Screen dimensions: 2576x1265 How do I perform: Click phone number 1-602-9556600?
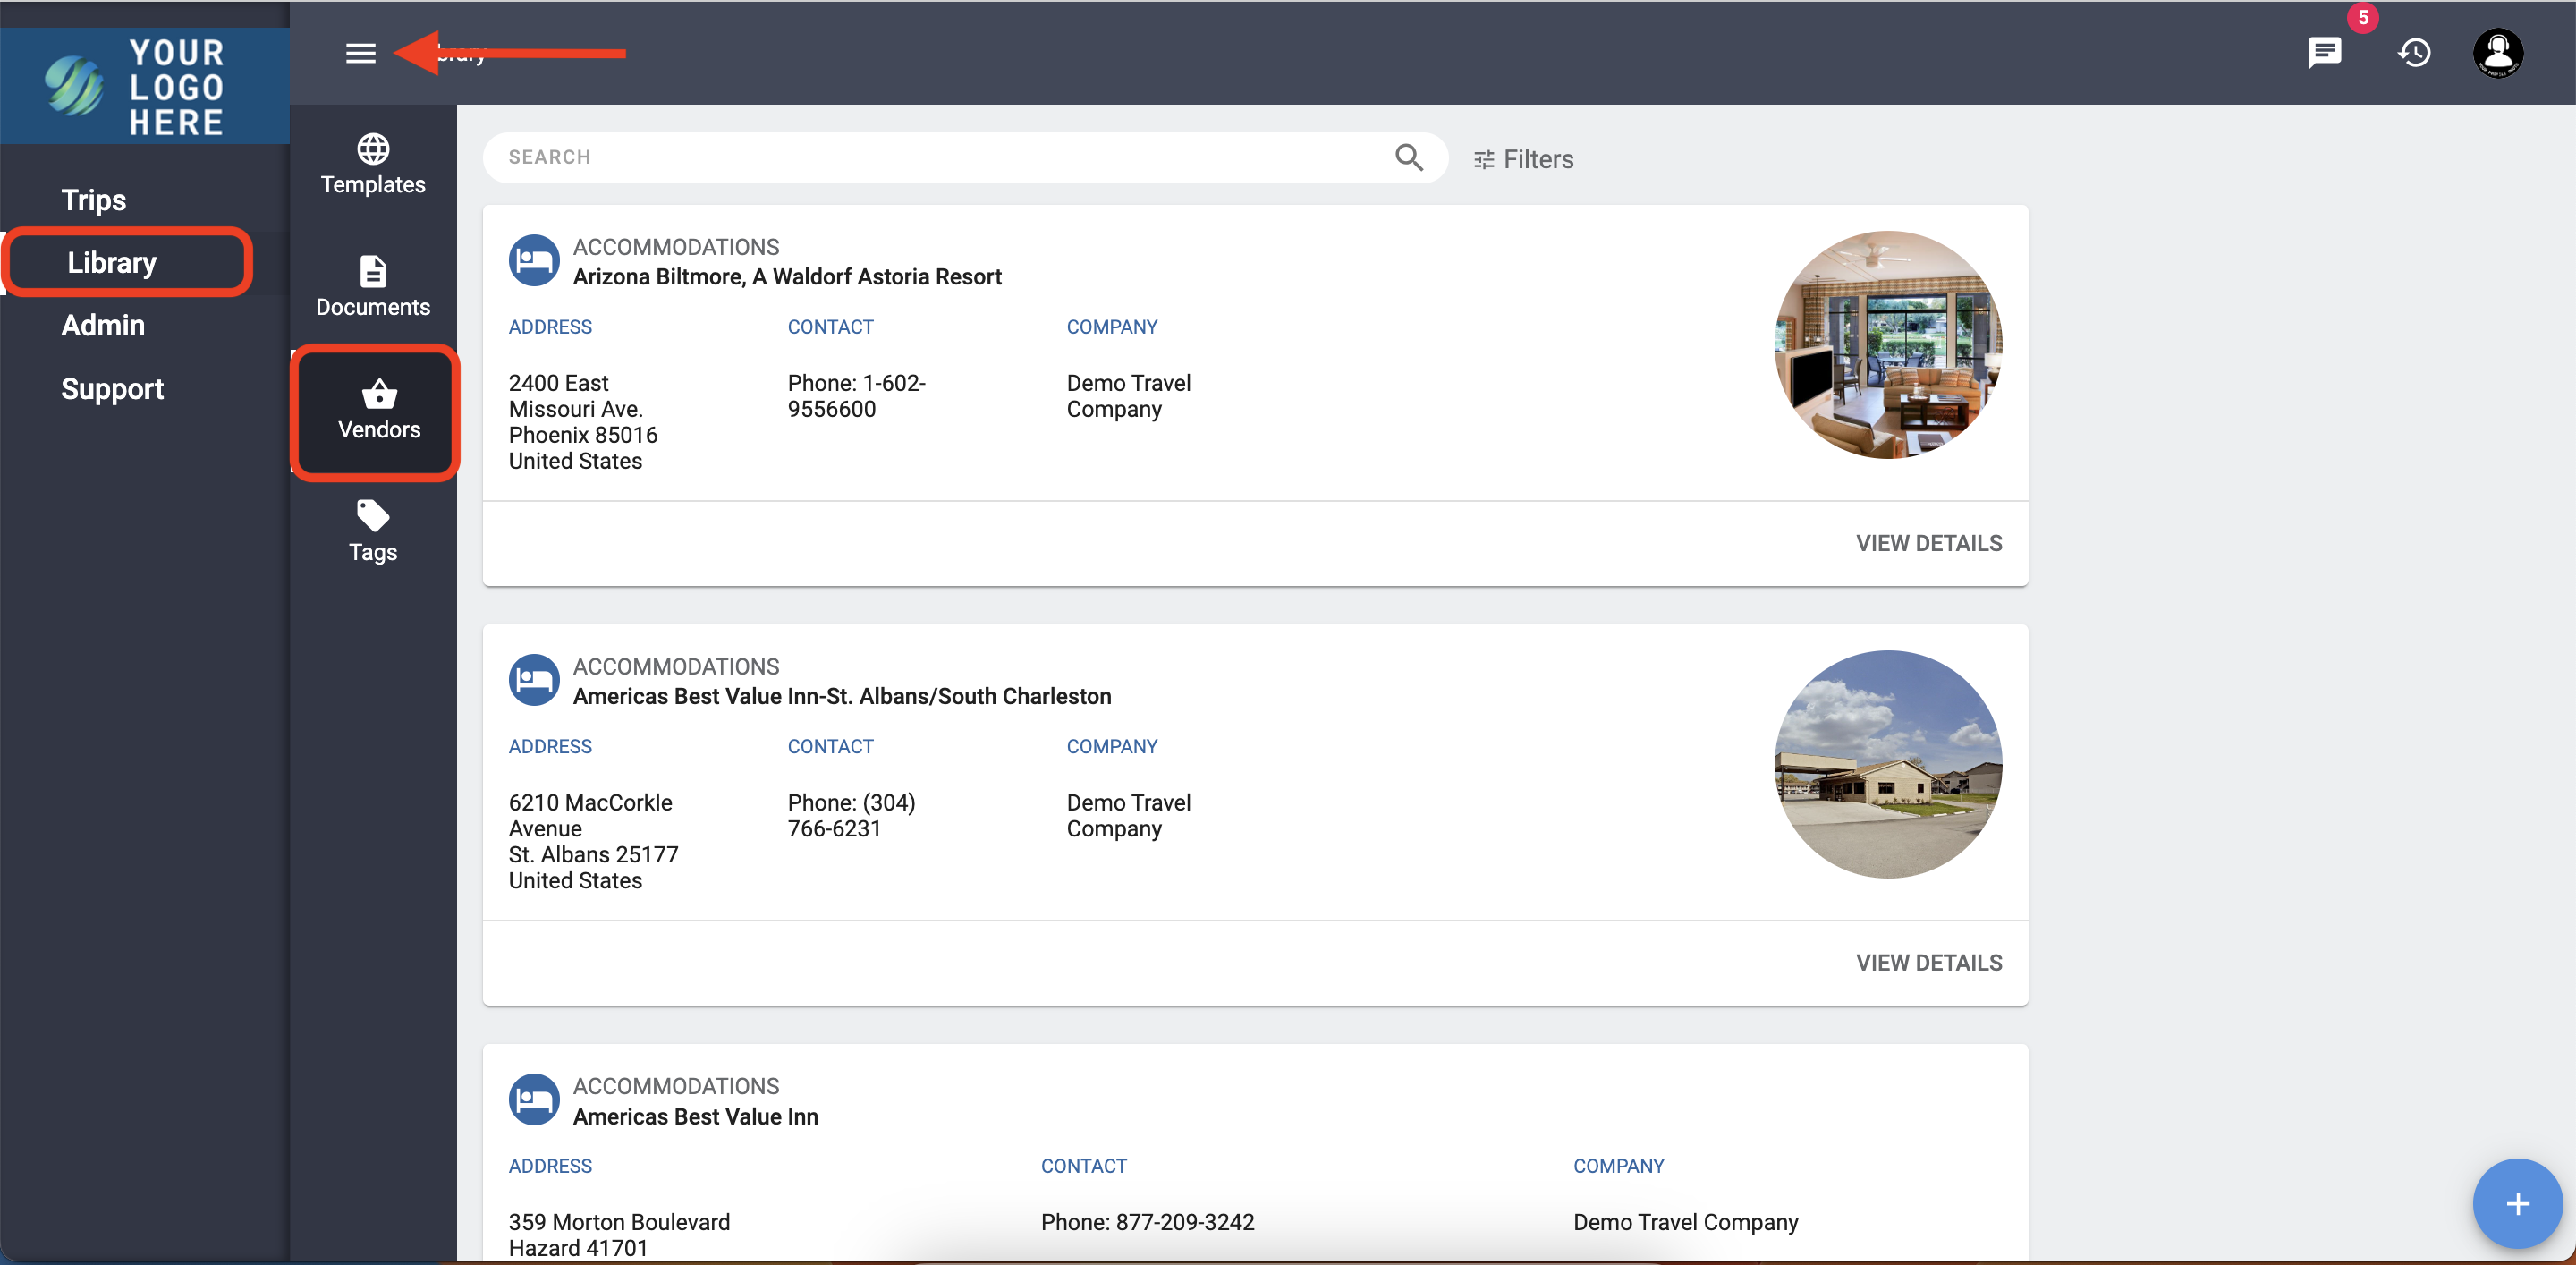click(x=856, y=396)
